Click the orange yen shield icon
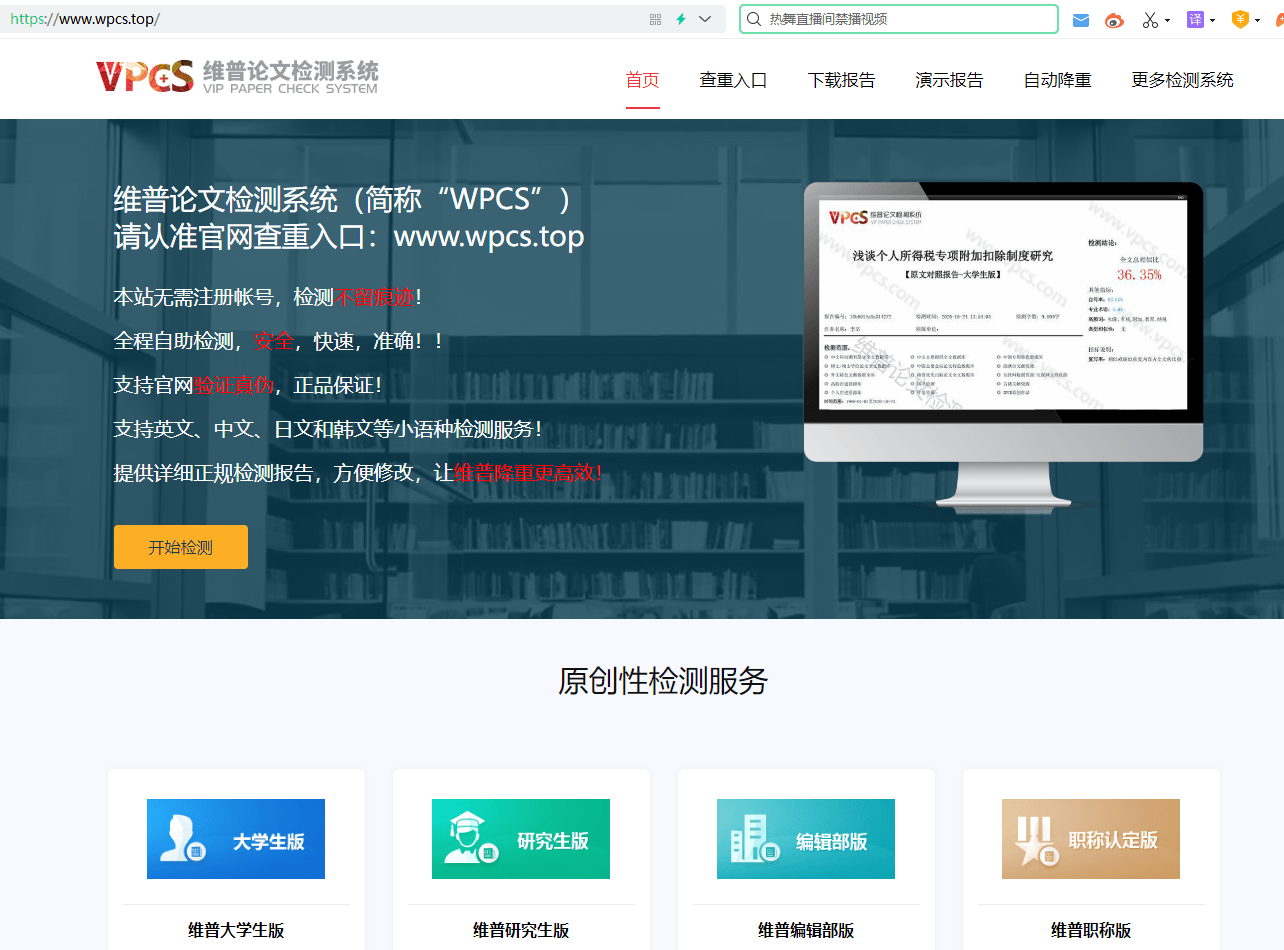Viewport: 1284px width, 950px height. 1240,19
